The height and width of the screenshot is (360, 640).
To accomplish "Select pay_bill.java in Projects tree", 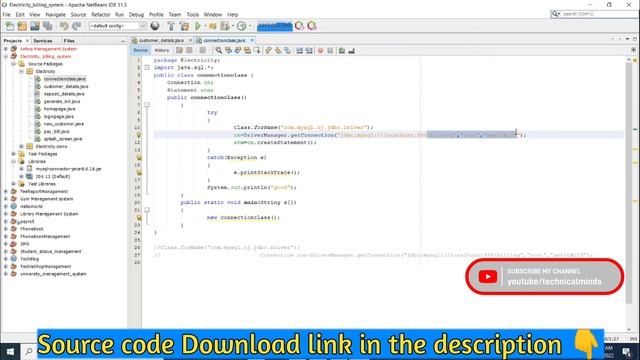I will point(56,131).
